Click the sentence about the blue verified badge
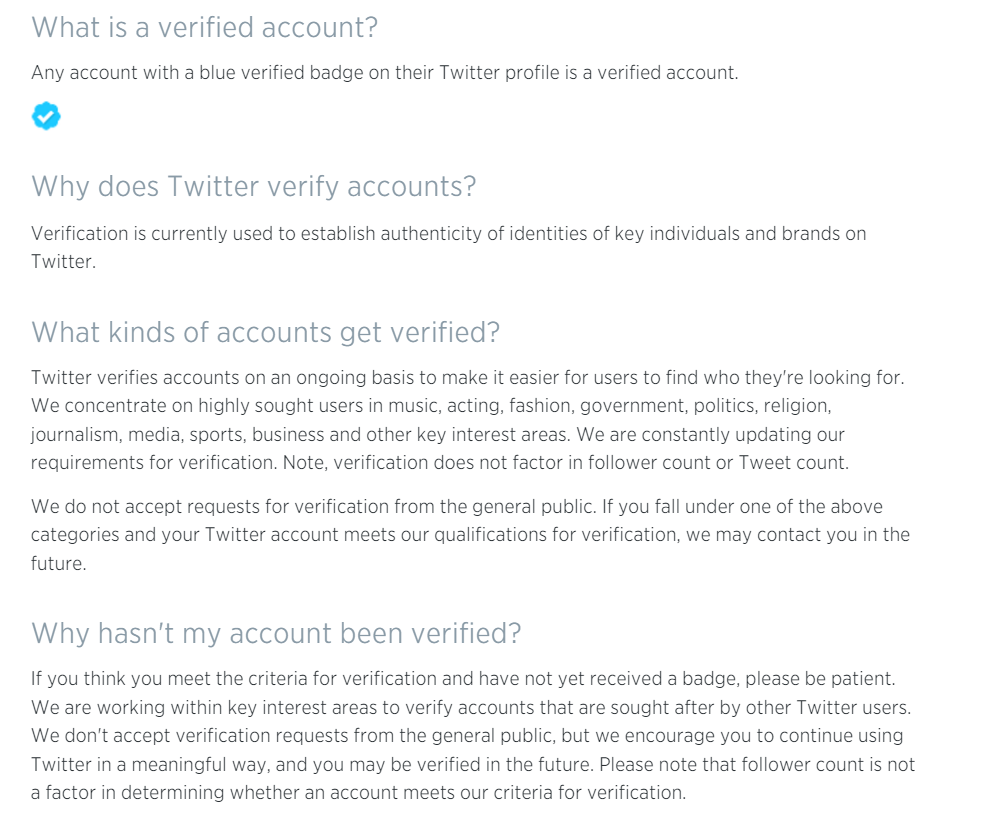This screenshot has width=983, height=830. point(385,73)
